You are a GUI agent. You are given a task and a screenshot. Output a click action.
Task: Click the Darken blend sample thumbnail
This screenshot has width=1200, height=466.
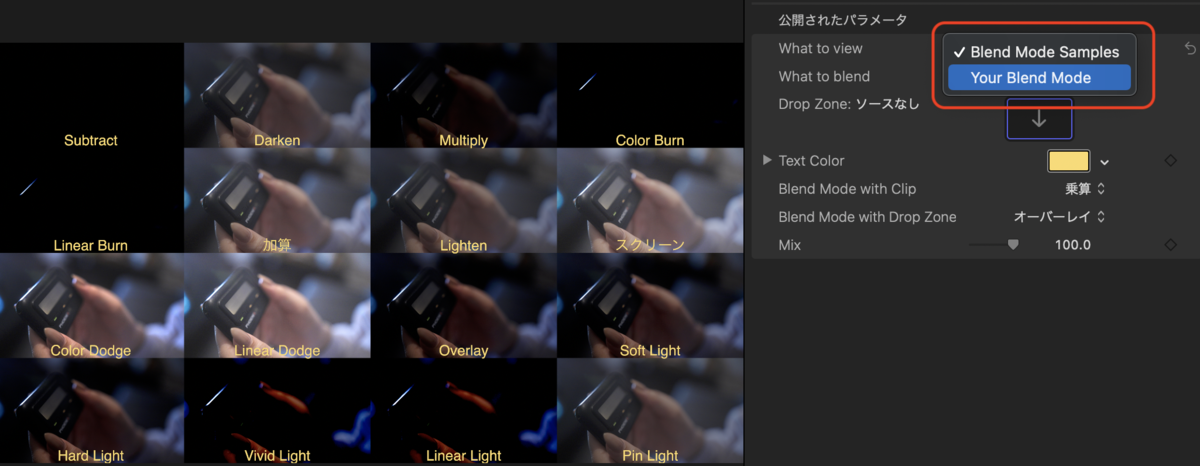click(x=277, y=96)
